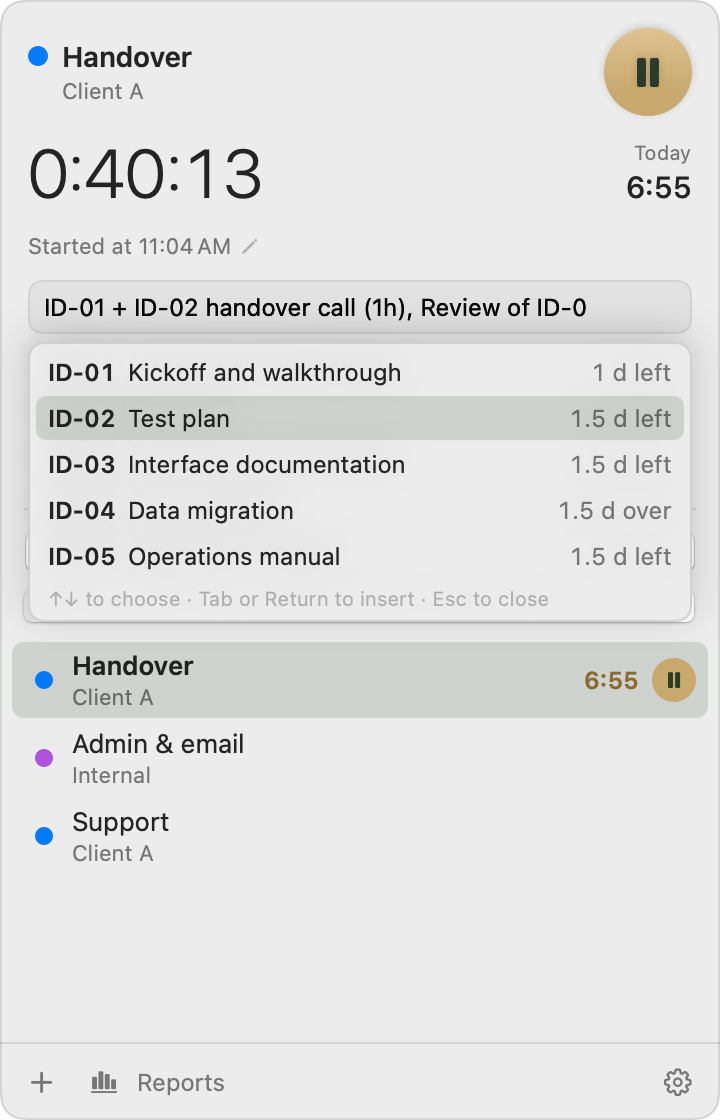The image size is (720, 1120).
Task: Click into the notes field with ID-01 text
Action: tap(360, 308)
